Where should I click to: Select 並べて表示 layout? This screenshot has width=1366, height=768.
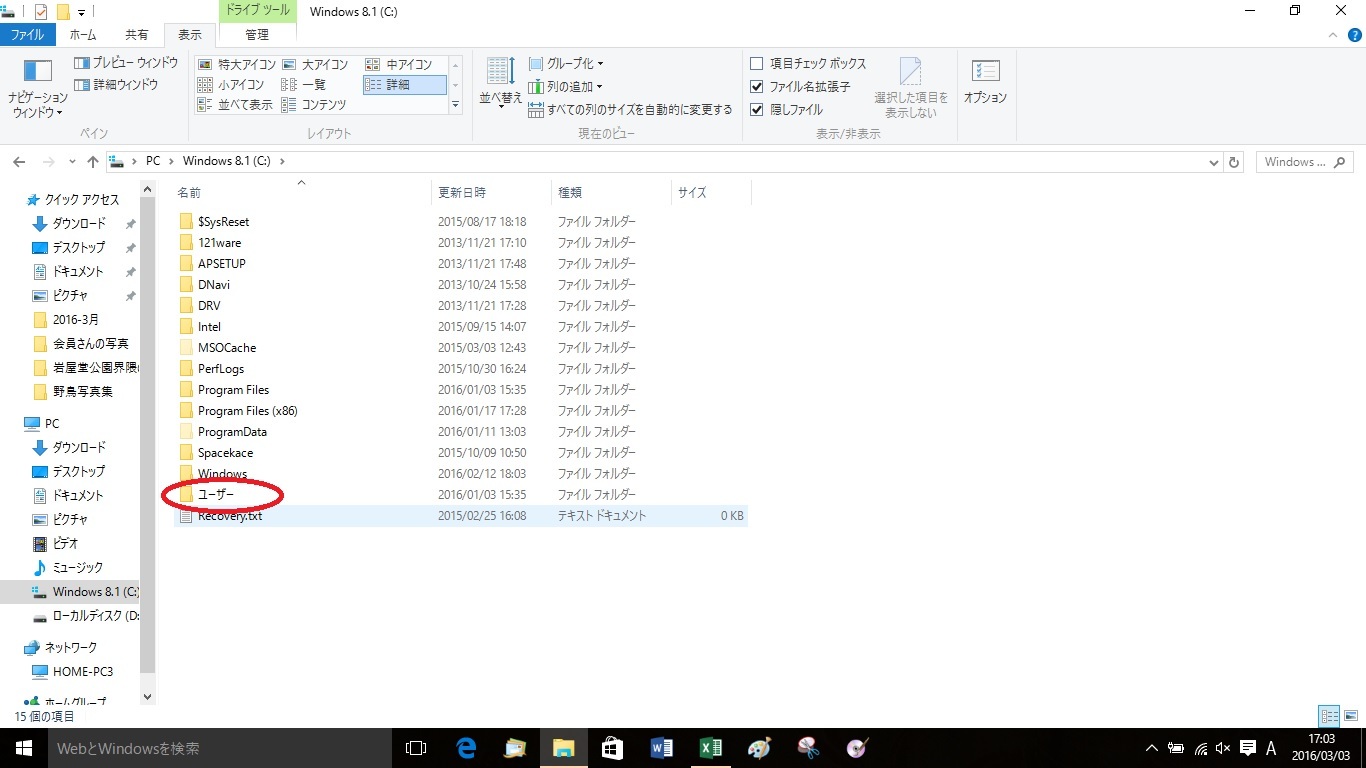click(235, 105)
